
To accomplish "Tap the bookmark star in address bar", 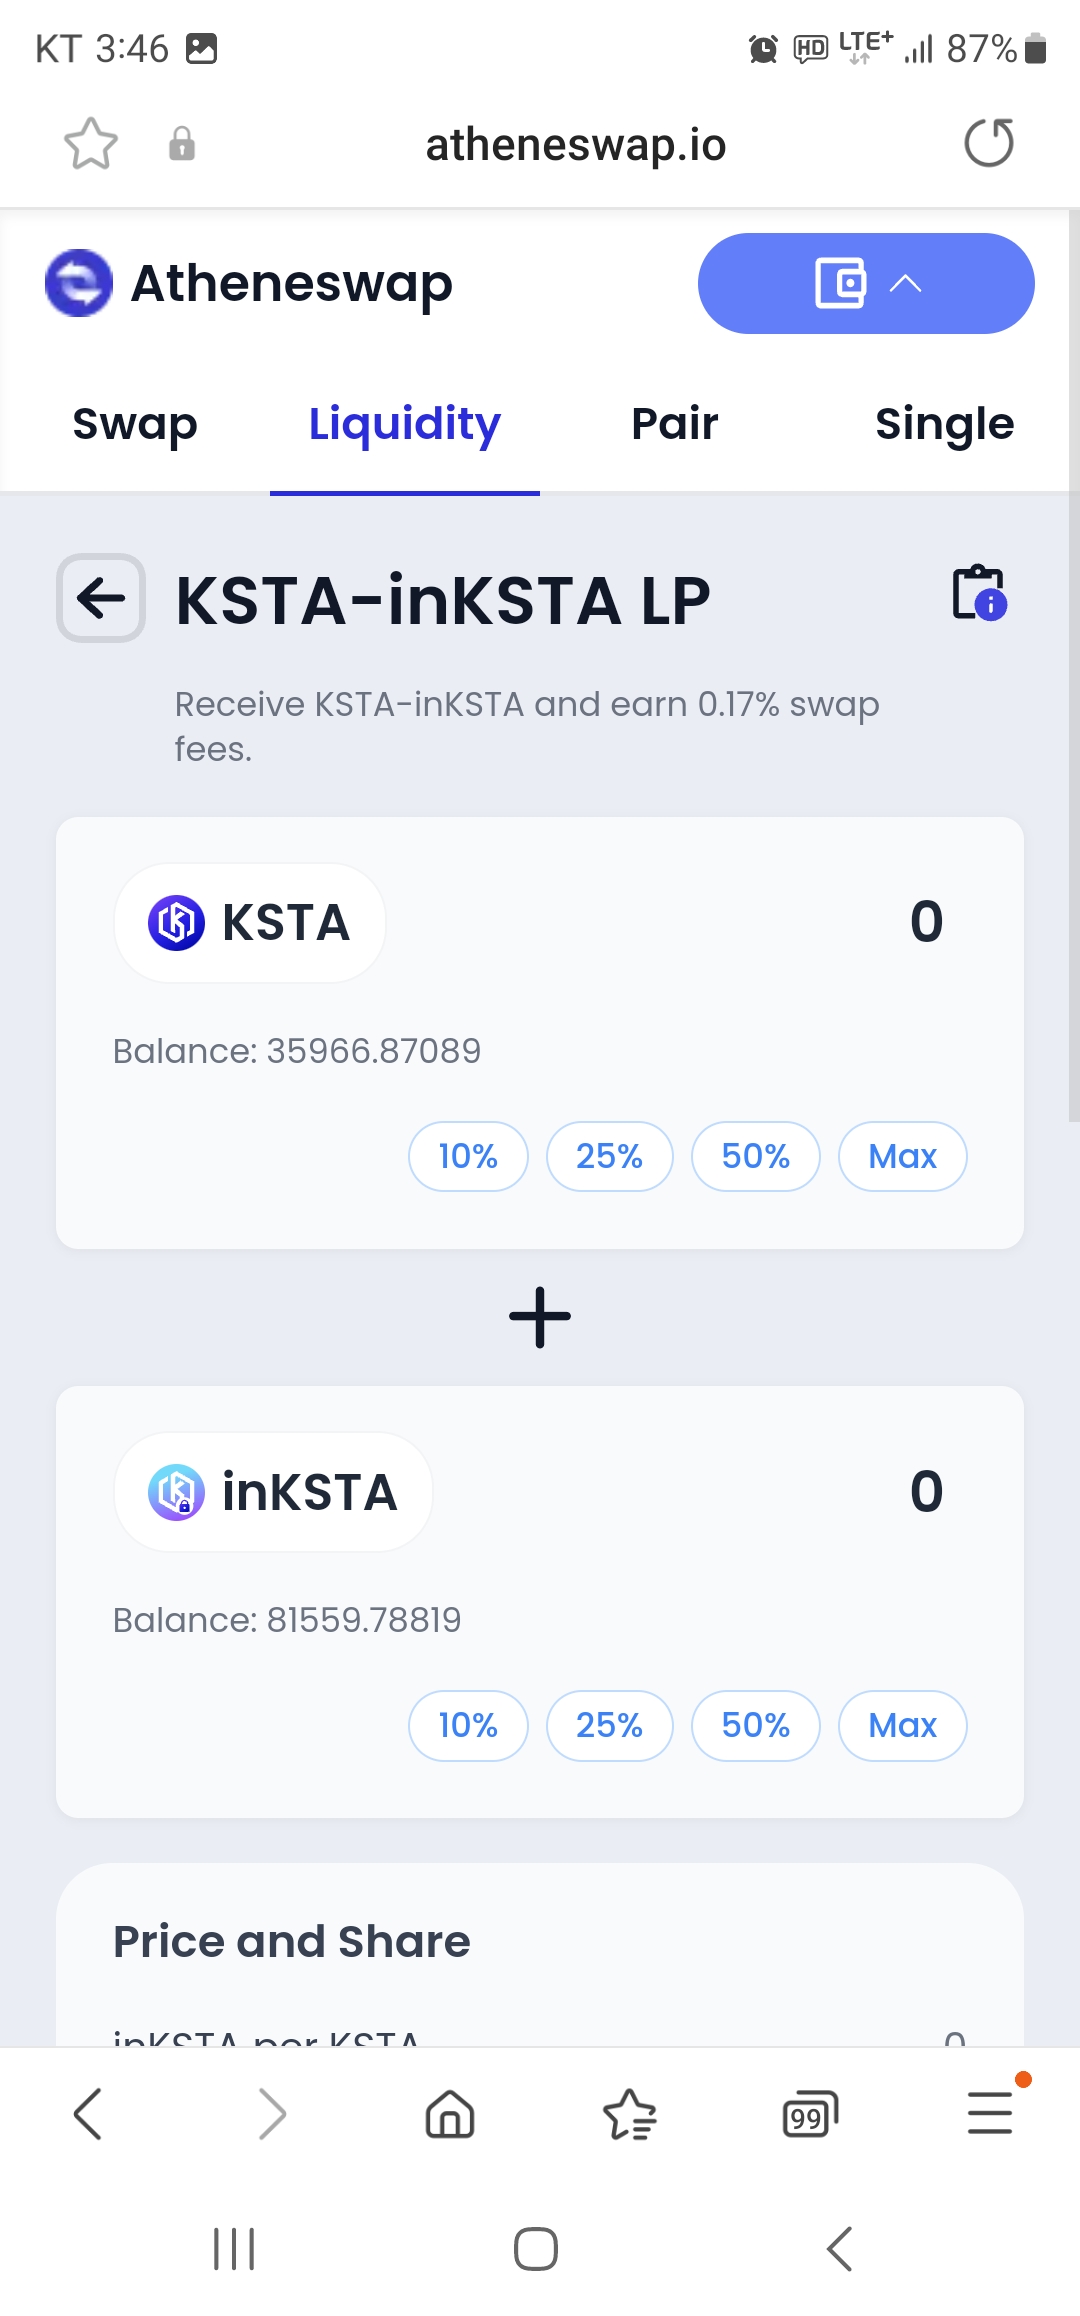I will pyautogui.click(x=90, y=144).
